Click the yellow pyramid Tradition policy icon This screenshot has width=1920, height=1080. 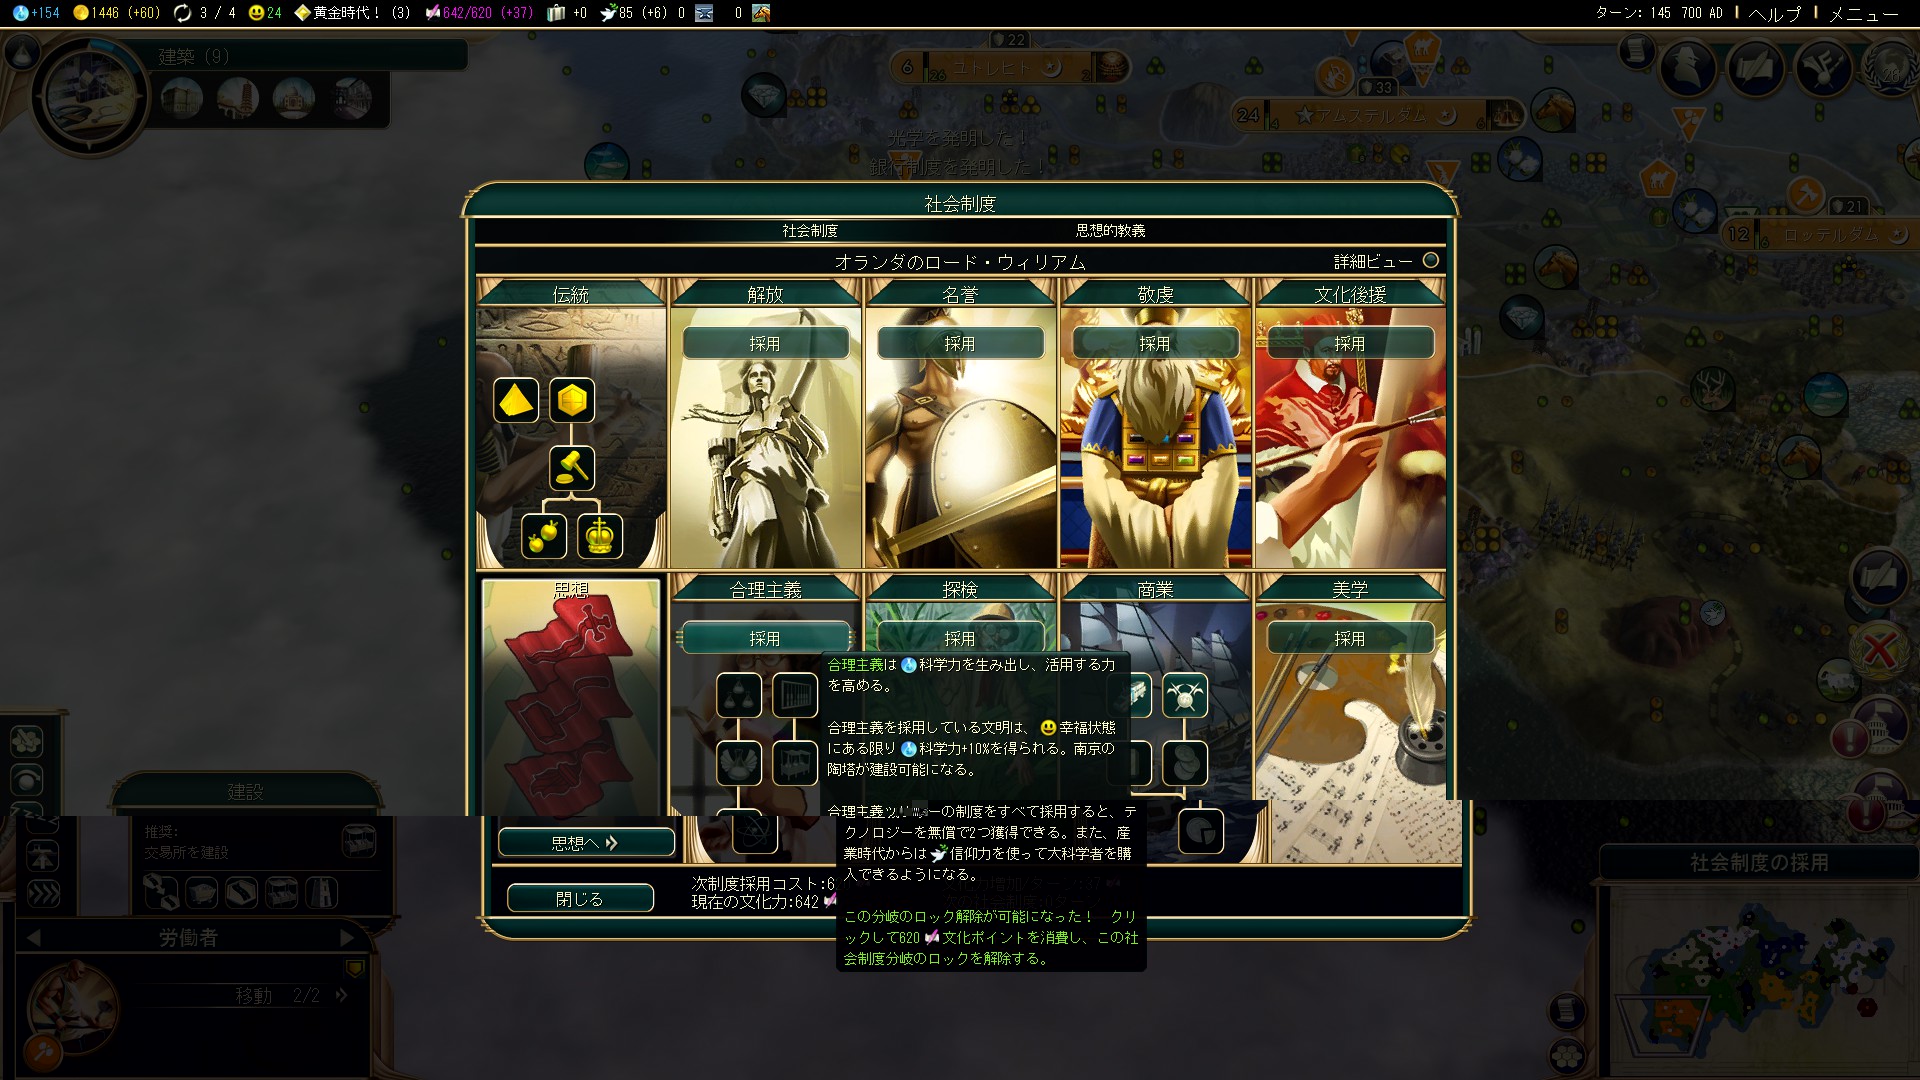(x=516, y=401)
